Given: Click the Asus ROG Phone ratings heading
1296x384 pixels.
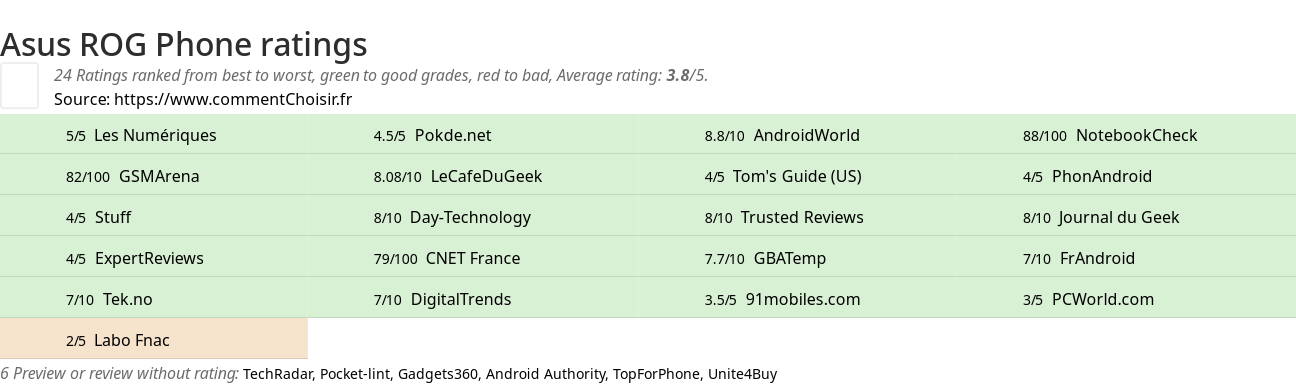Looking at the screenshot, I should (x=184, y=44).
